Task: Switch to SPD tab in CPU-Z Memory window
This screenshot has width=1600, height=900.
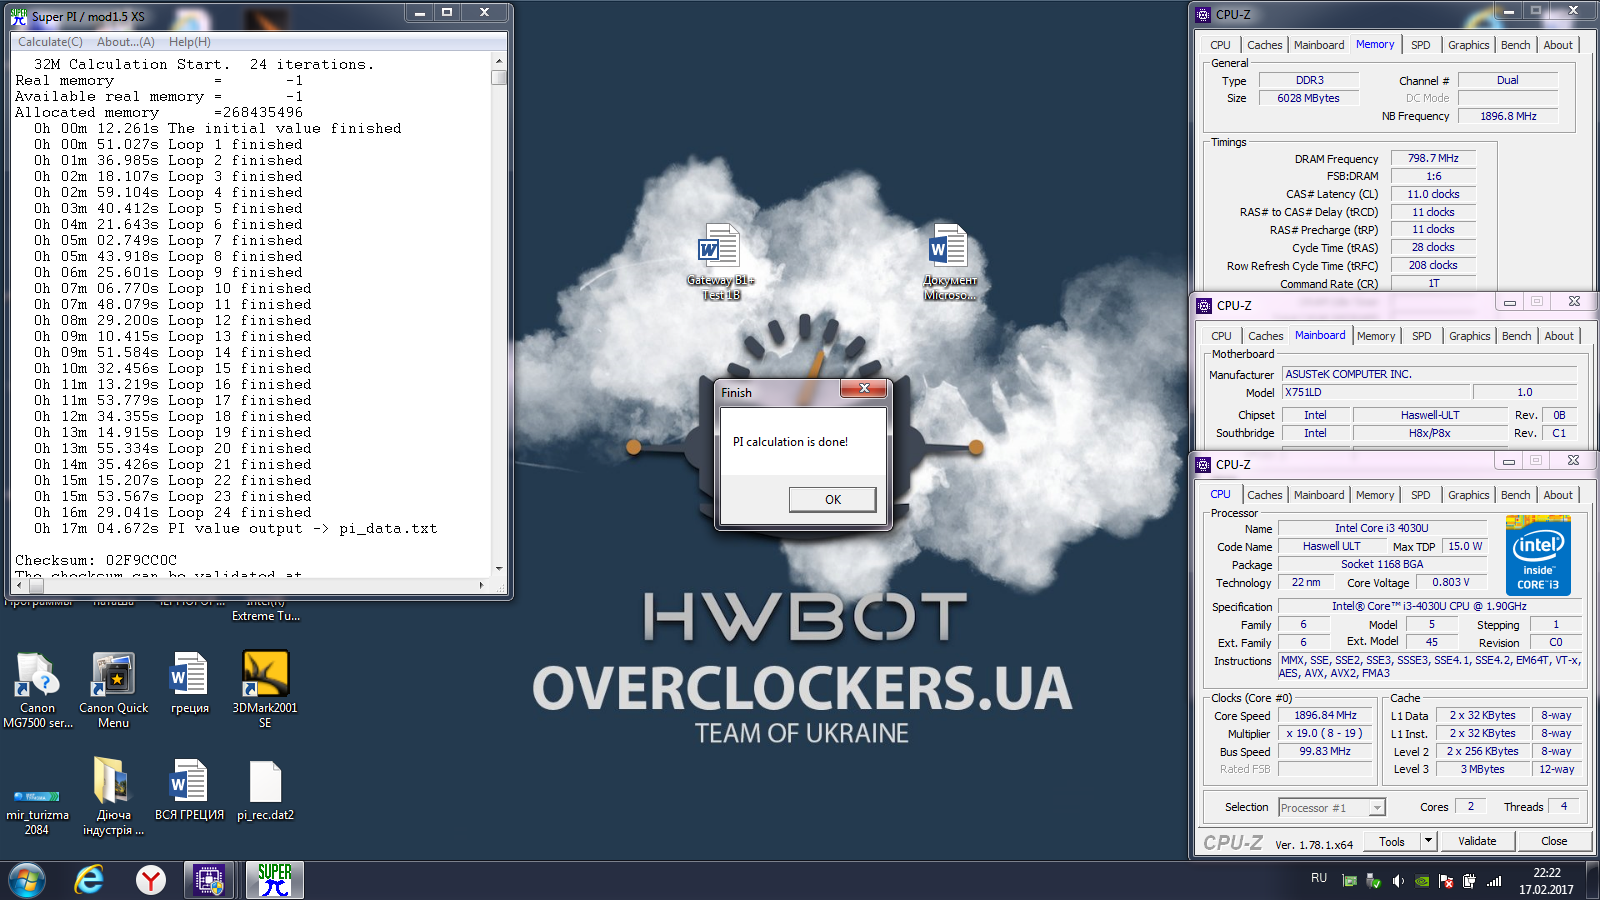Action: (1421, 45)
